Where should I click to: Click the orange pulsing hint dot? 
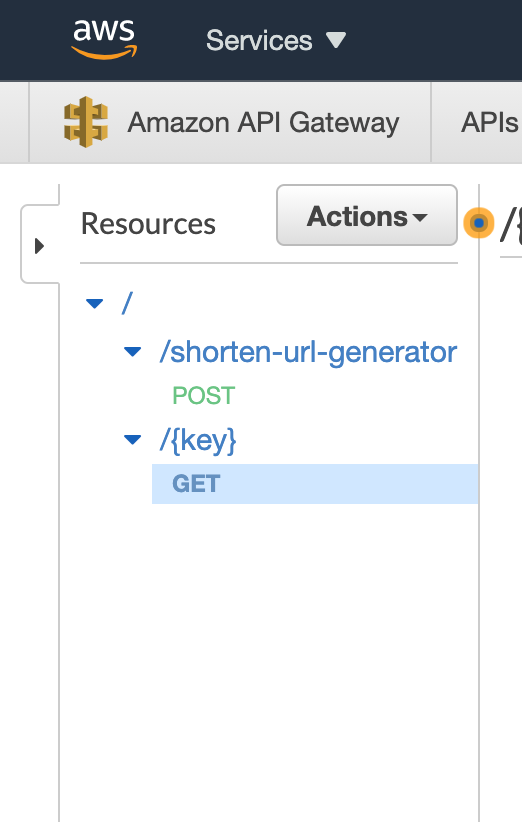(x=478, y=223)
